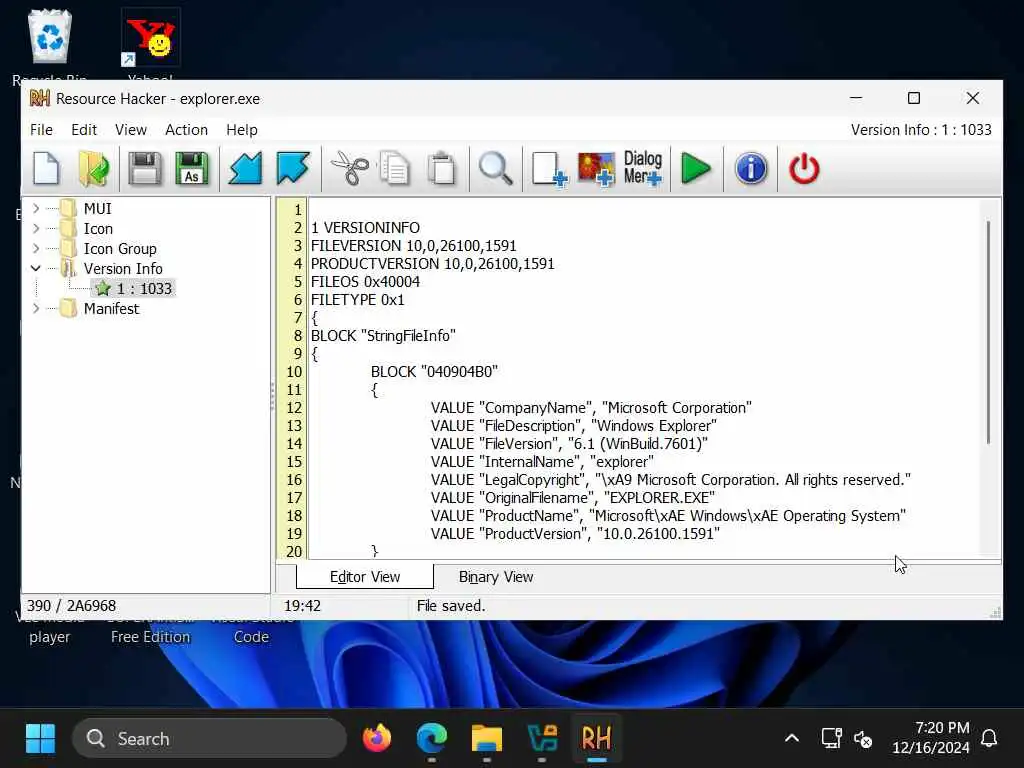Open the notifications bell icon
Viewport: 1024px width, 768px height.
pos(989,739)
